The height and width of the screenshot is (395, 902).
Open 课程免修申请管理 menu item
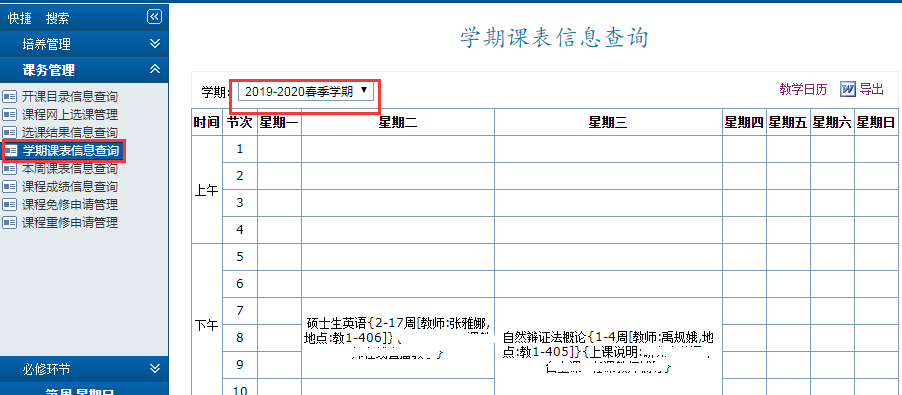pyautogui.click(x=70, y=205)
